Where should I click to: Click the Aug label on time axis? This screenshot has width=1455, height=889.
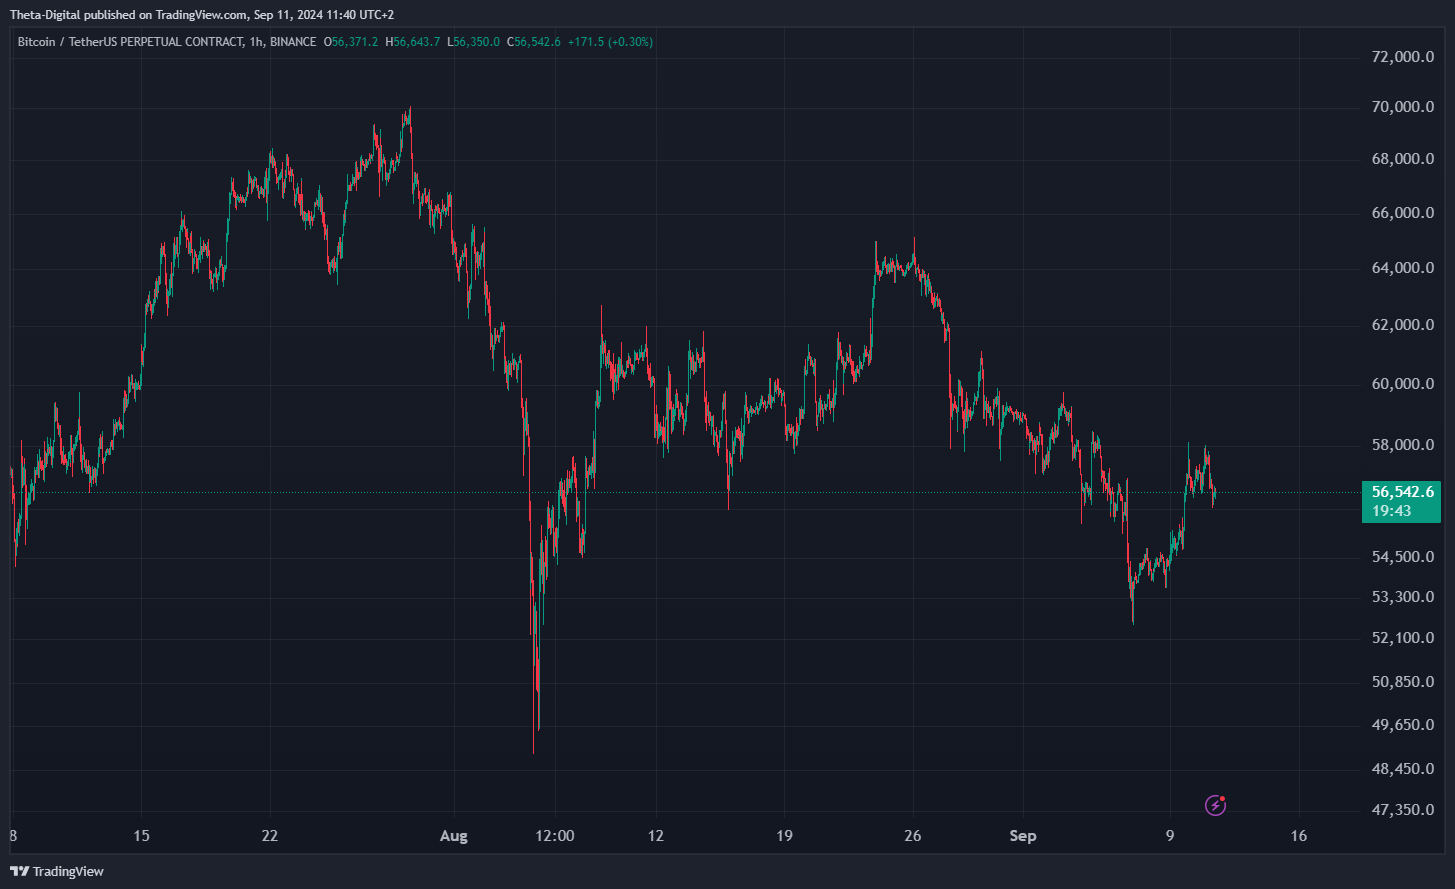454,836
